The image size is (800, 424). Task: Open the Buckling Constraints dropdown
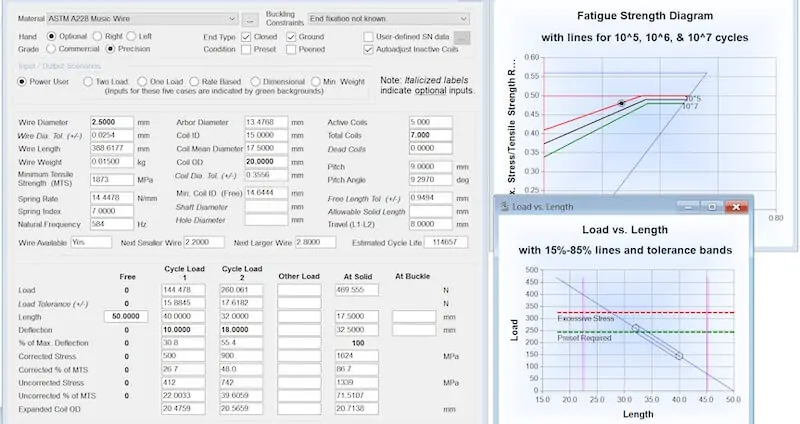(462, 19)
